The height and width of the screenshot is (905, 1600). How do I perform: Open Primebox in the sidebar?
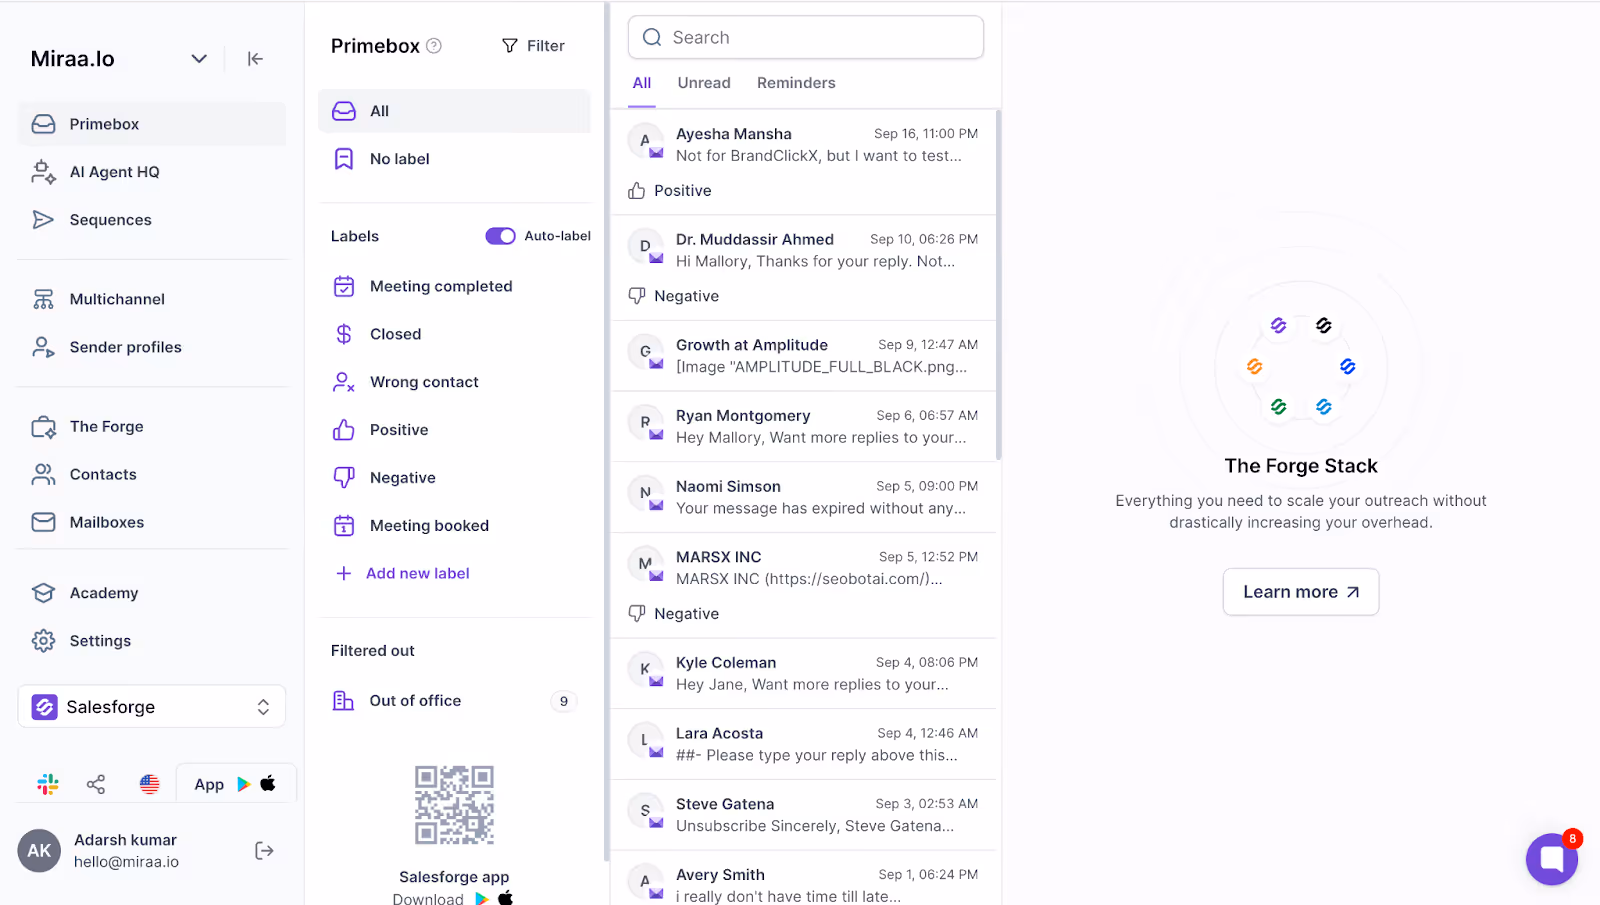[x=152, y=124]
